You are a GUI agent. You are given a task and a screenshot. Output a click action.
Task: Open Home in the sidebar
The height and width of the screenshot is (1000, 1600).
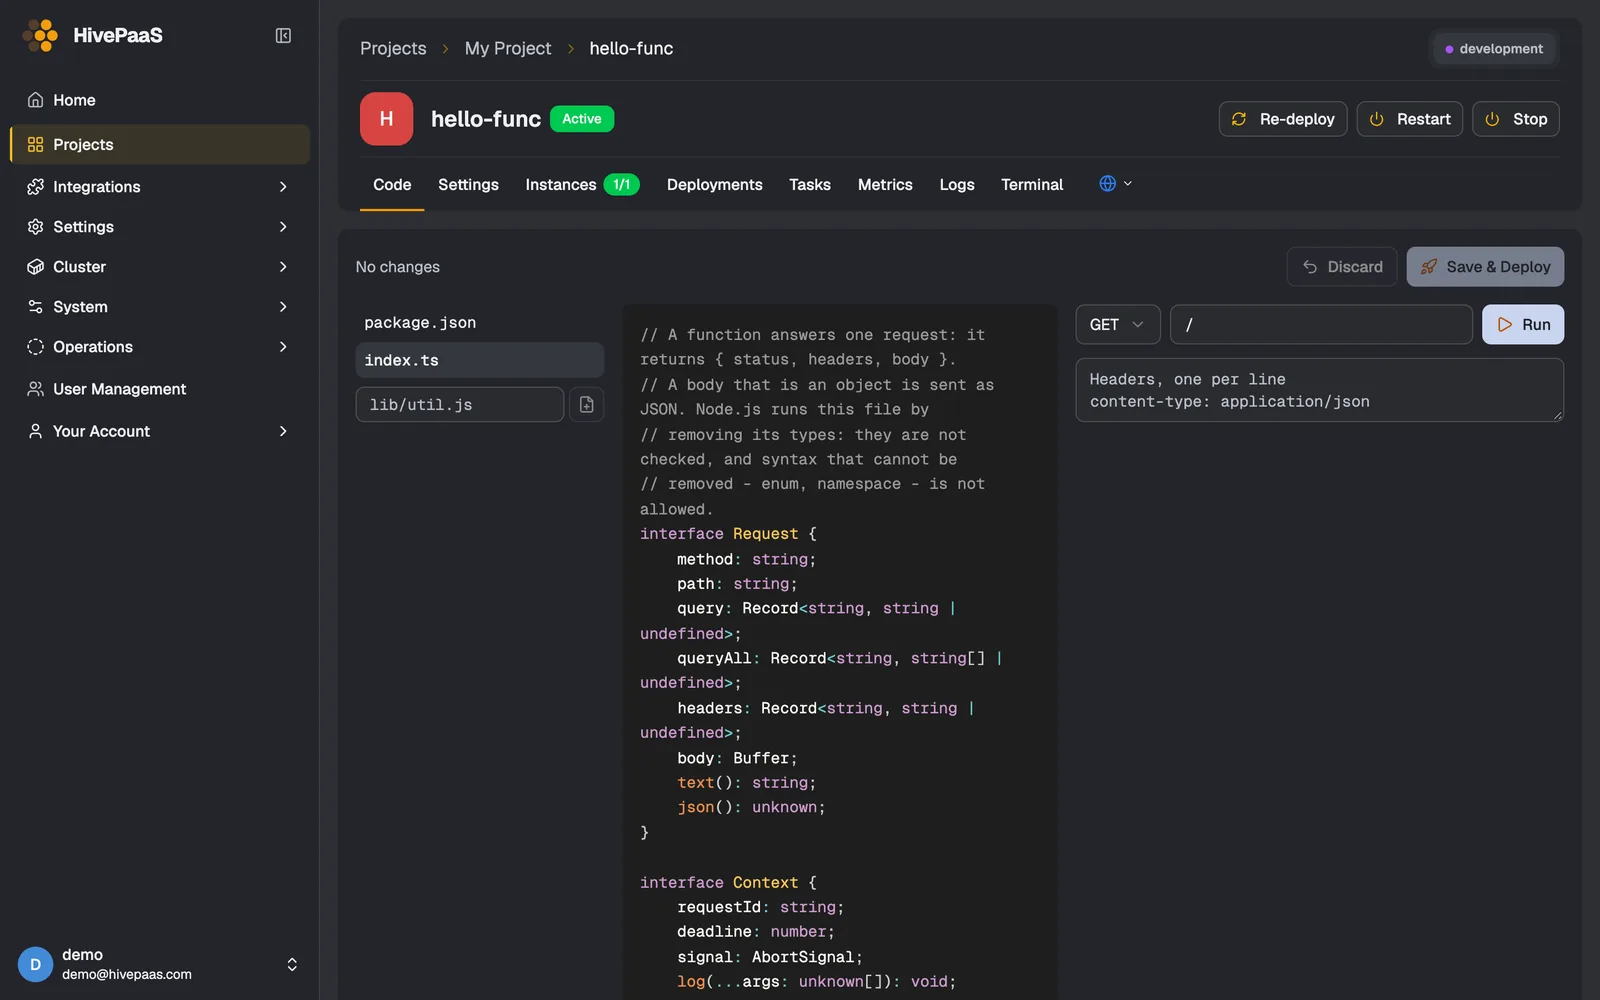click(160, 100)
